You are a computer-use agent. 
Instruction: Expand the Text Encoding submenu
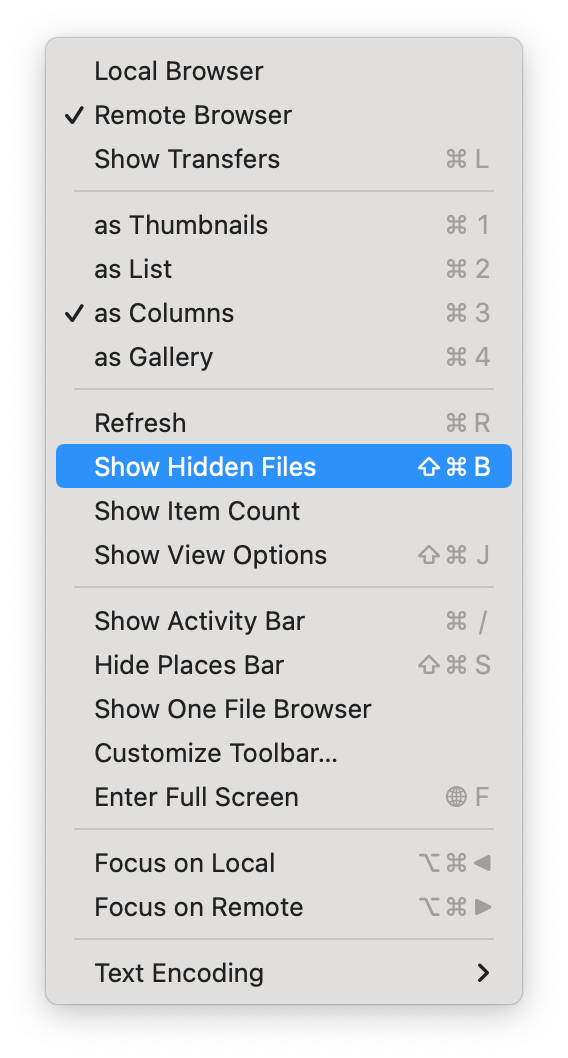283,973
